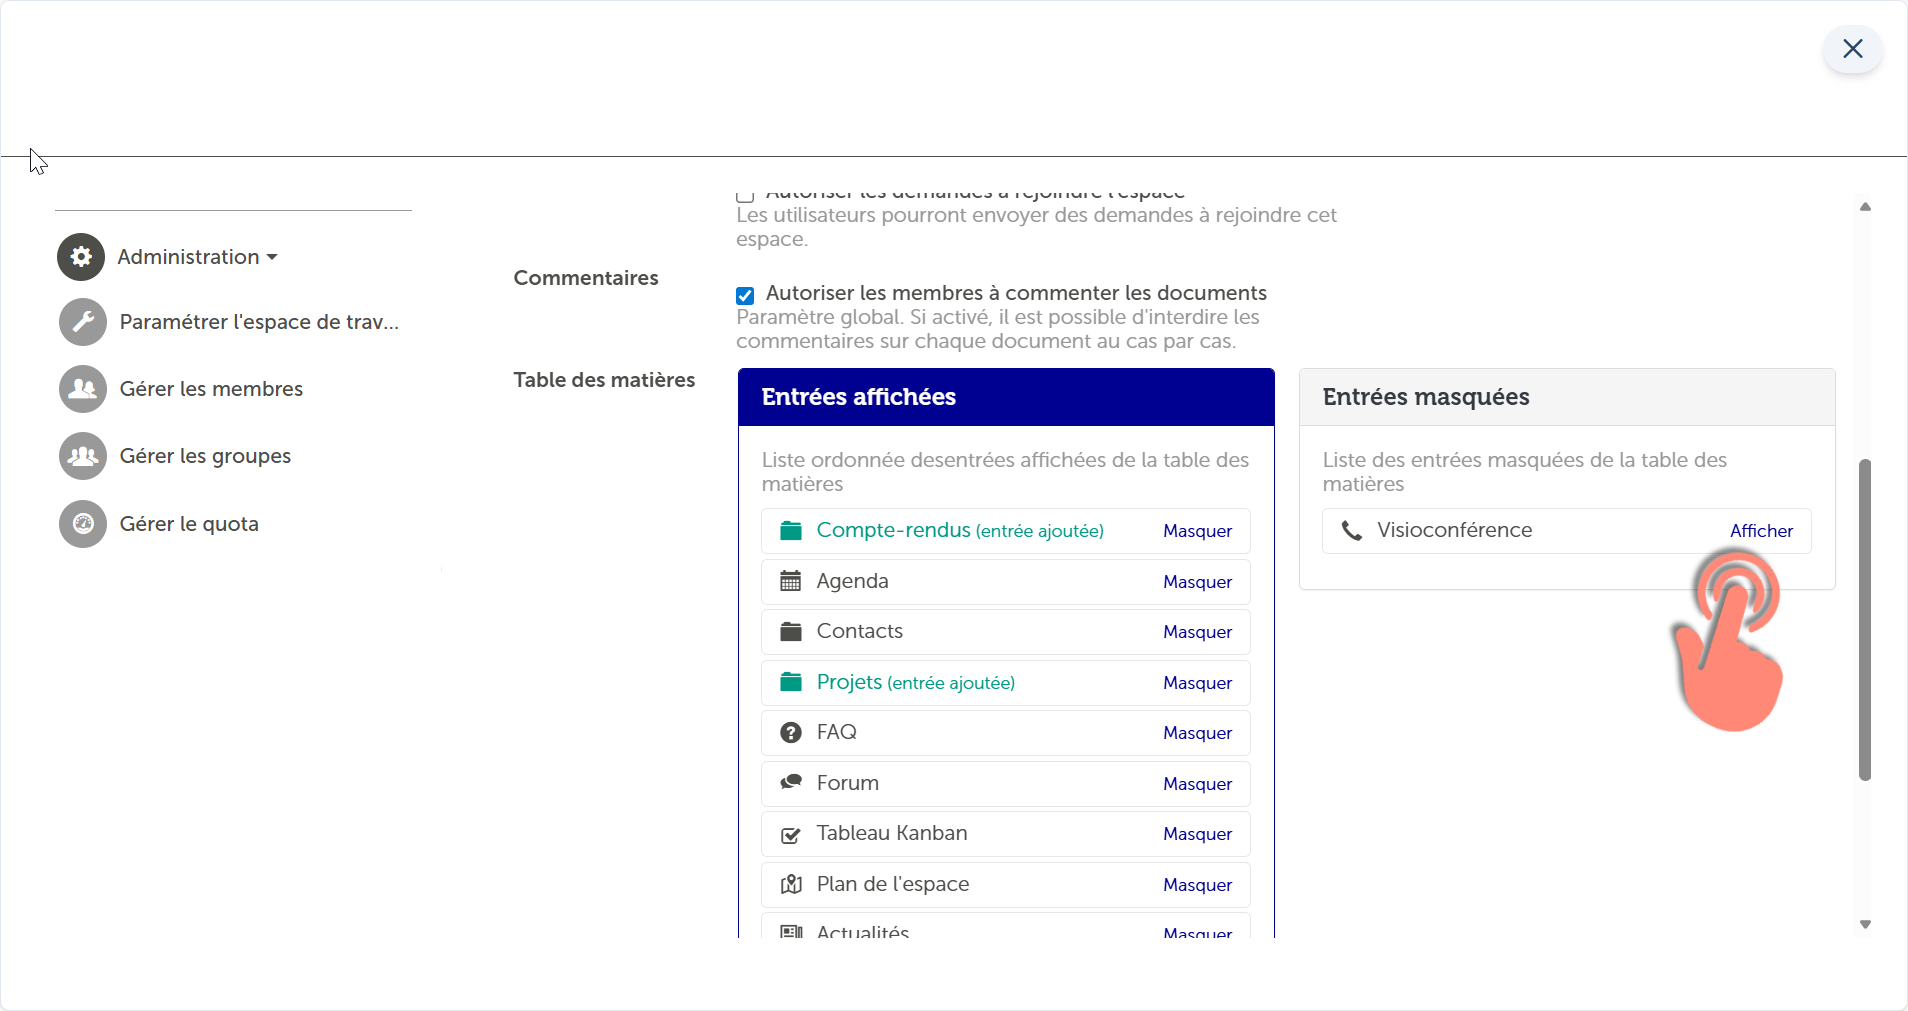Close the dialog with the X button
1908x1011 pixels.
tap(1852, 49)
